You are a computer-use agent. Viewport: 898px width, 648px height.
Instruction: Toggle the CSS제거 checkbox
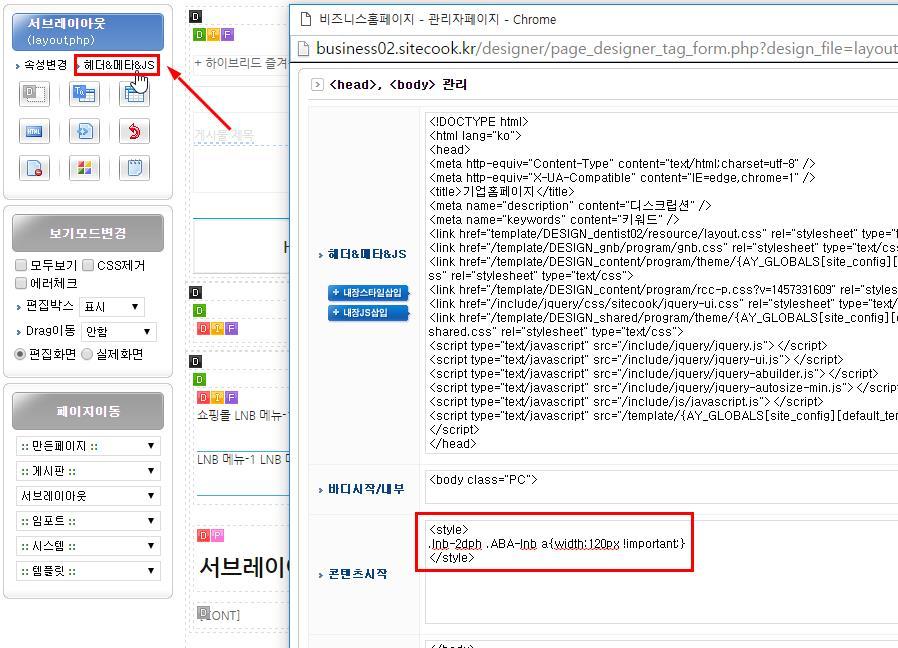coord(88,265)
